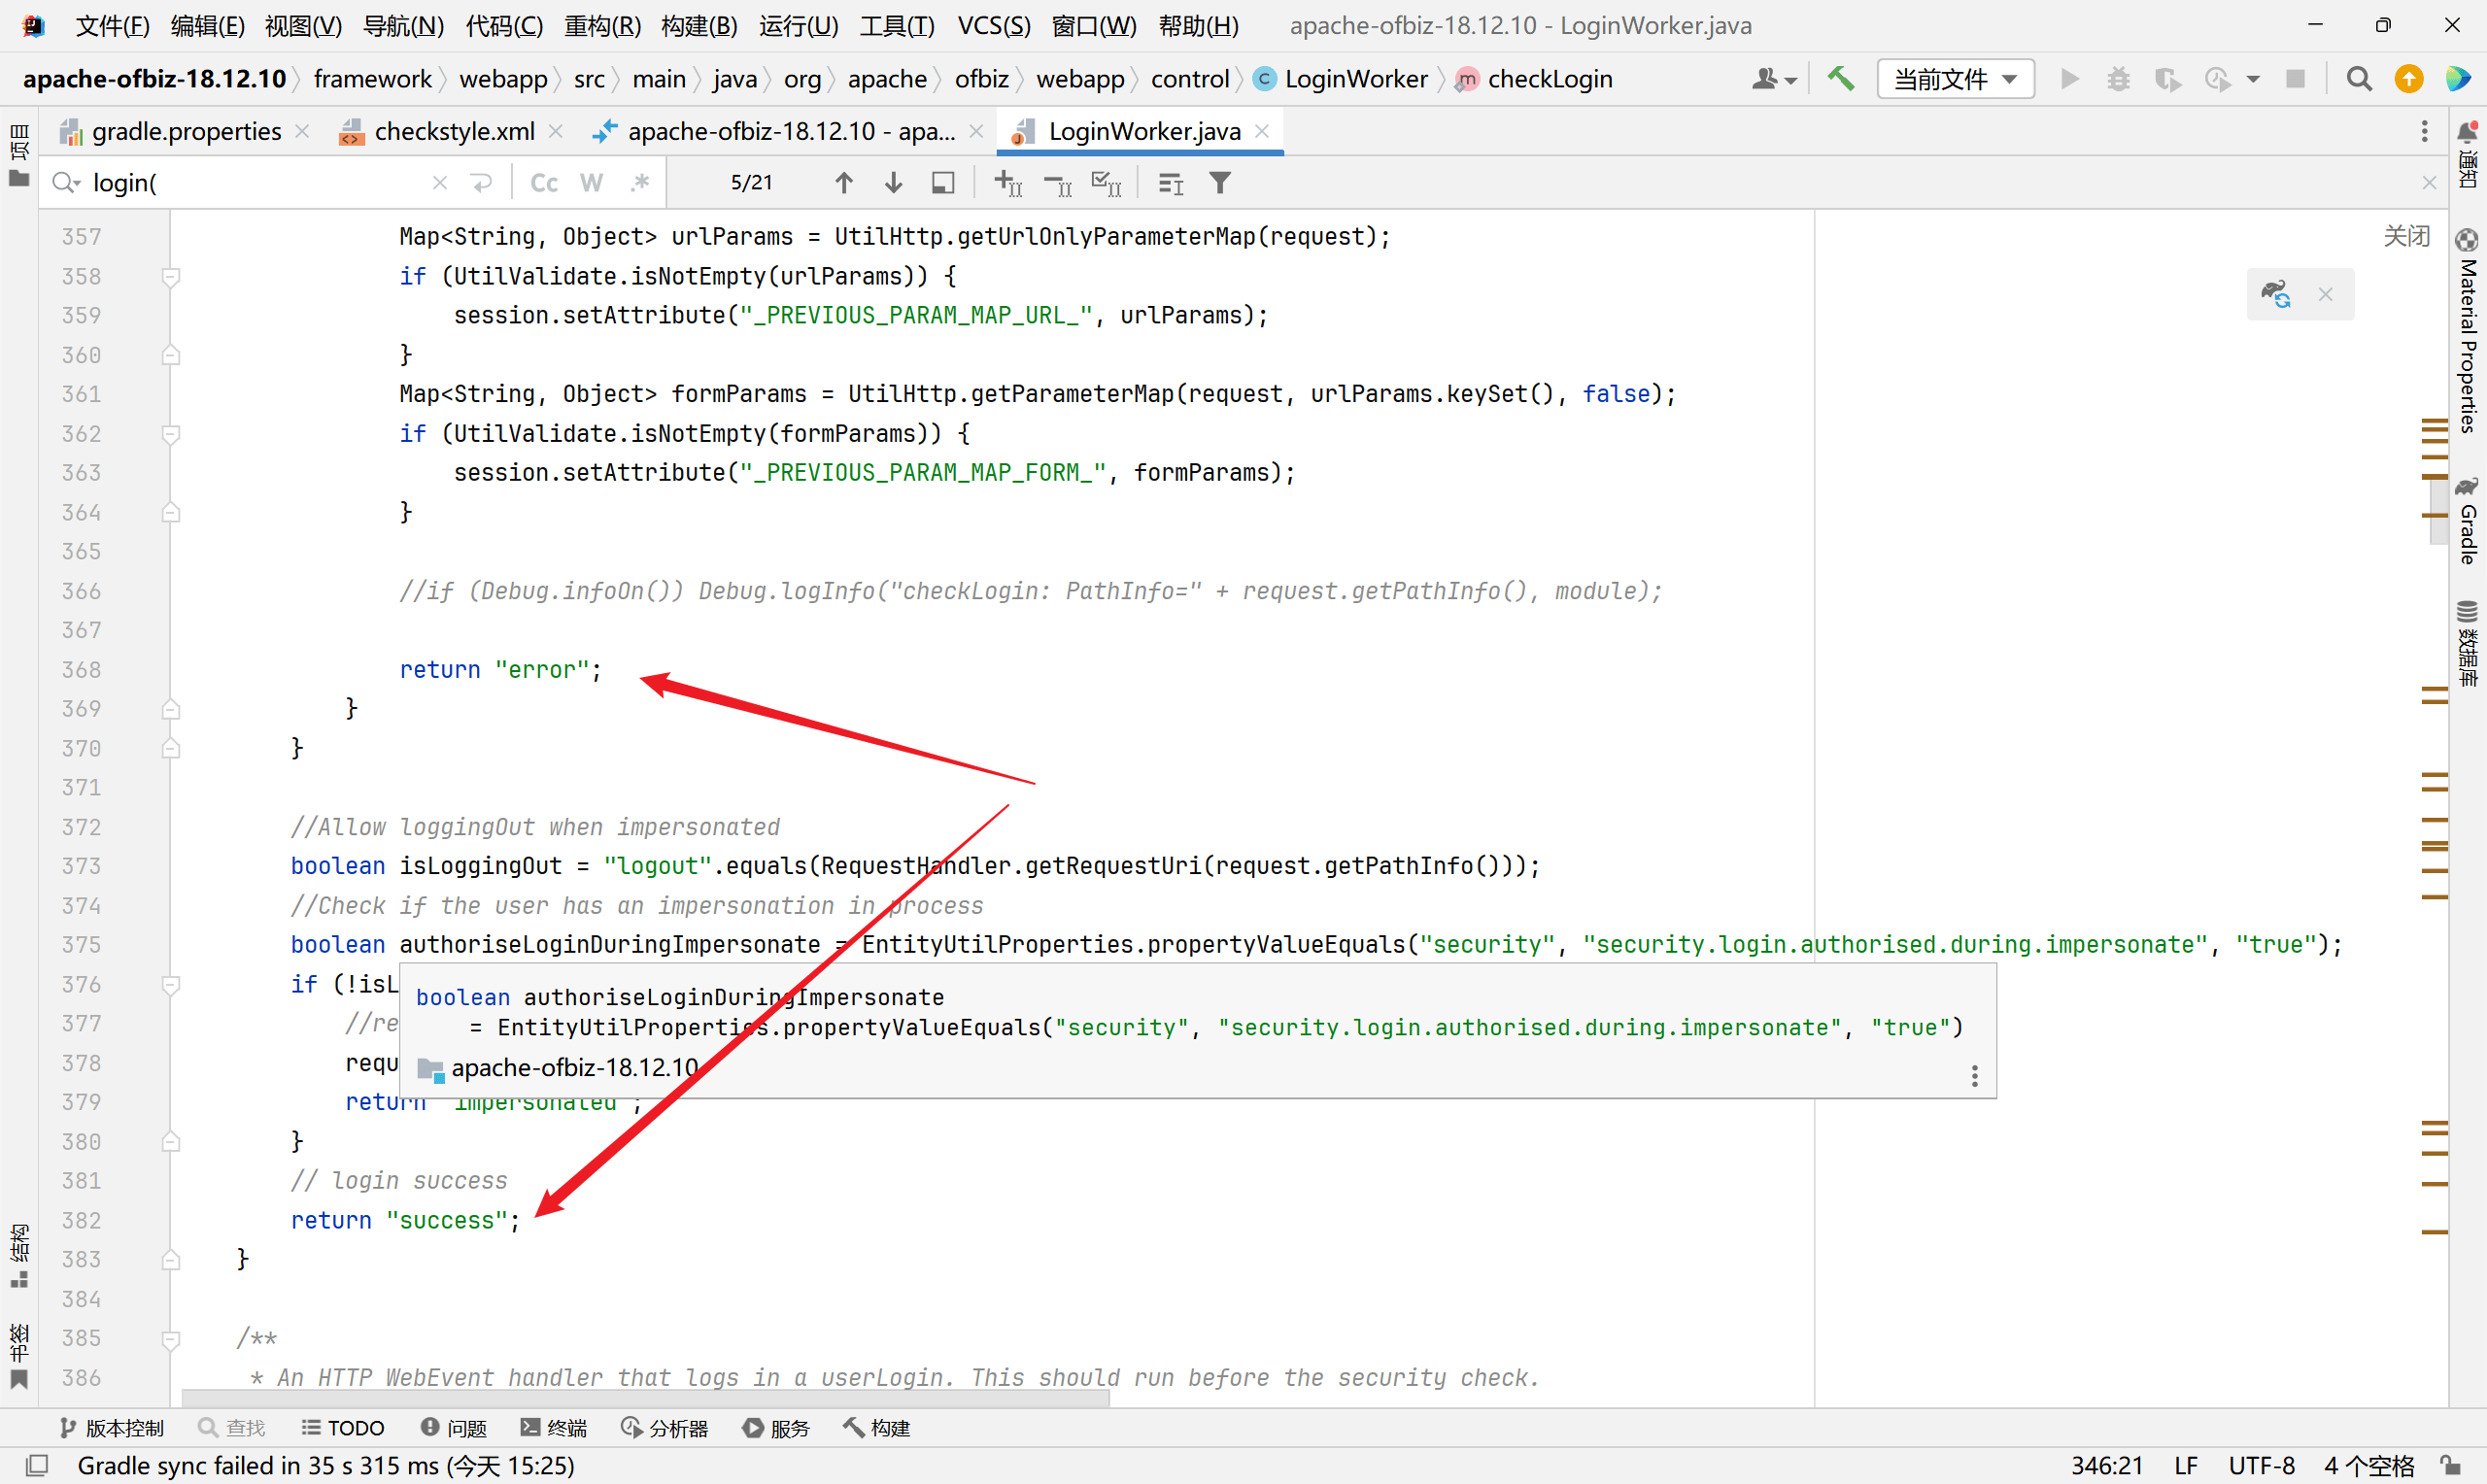Toggle Match Case (Cc) search option
This screenshot has width=2487, height=1484.
[x=544, y=183]
